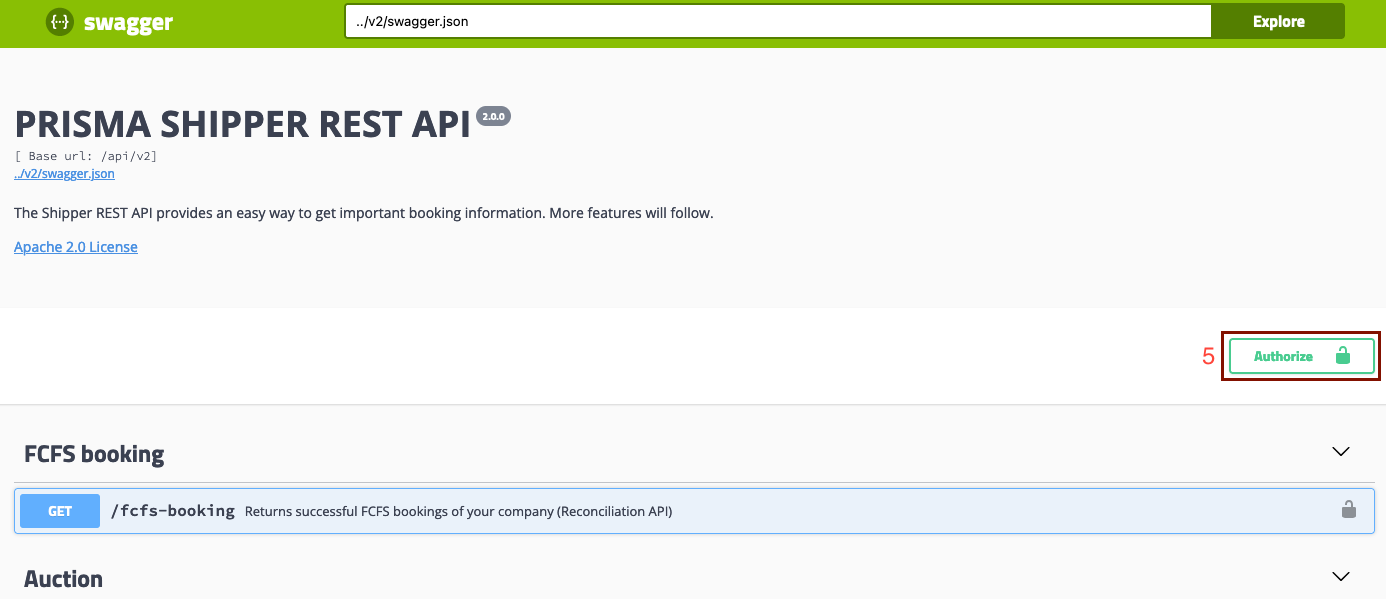The height and width of the screenshot is (599, 1386).
Task: Click the FCFS booking section heading
Action: tap(94, 454)
